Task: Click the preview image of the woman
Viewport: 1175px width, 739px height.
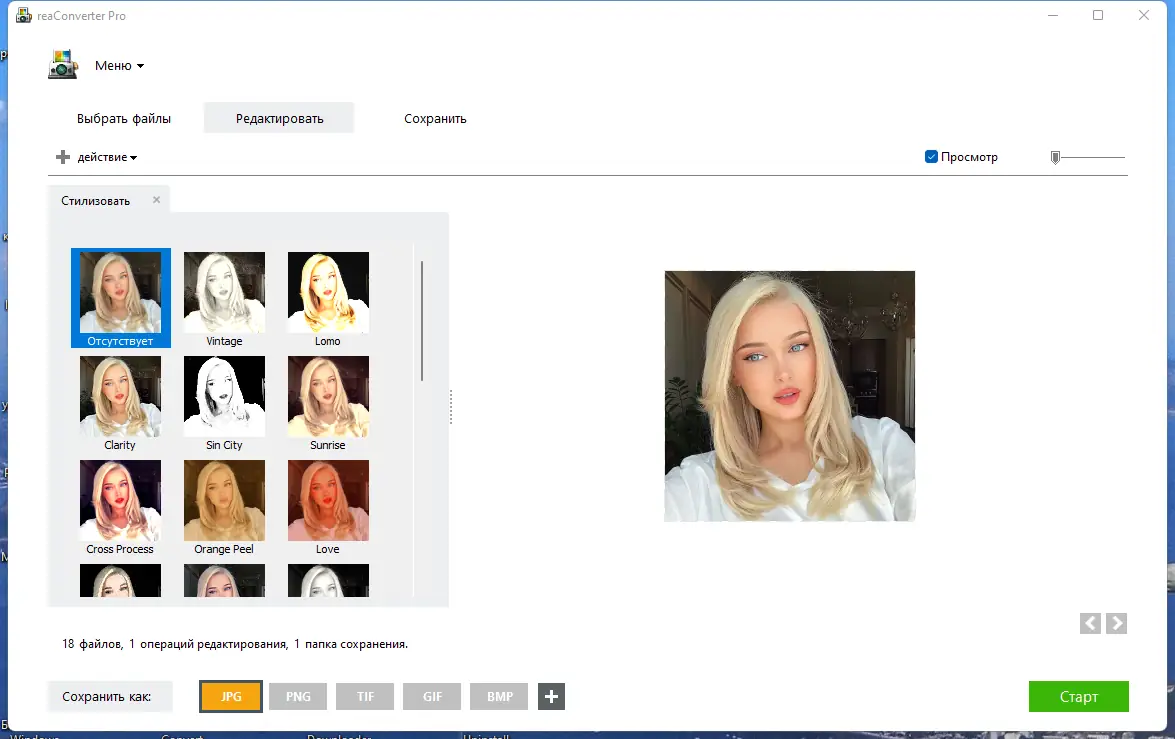Action: pyautogui.click(x=789, y=396)
